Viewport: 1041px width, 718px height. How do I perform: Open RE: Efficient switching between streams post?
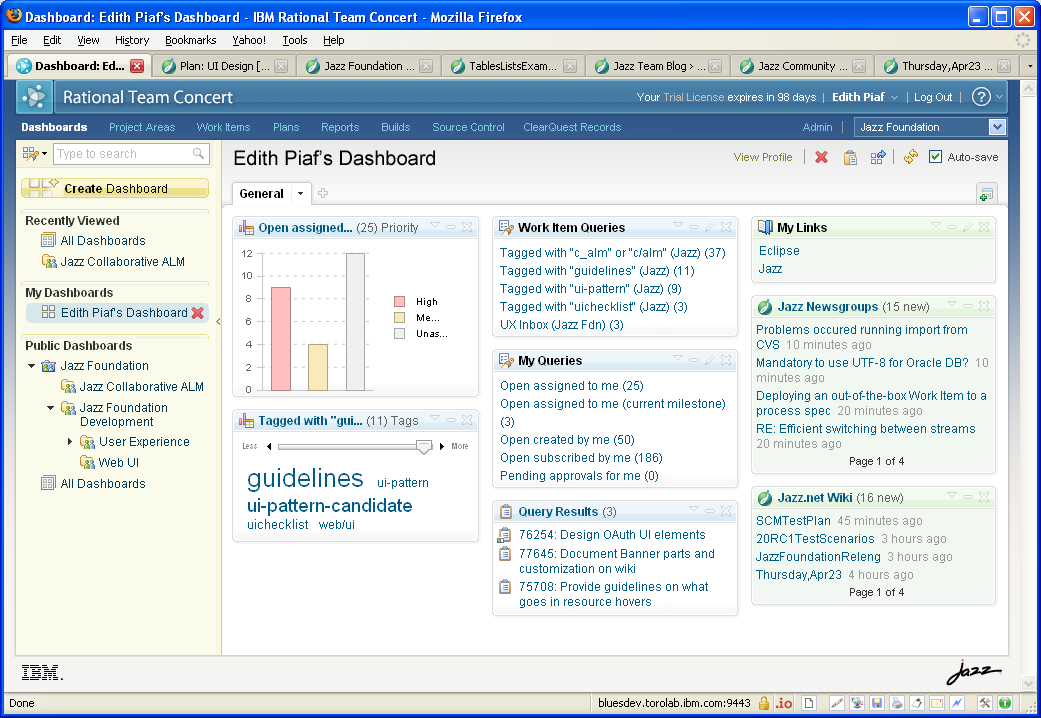point(866,428)
